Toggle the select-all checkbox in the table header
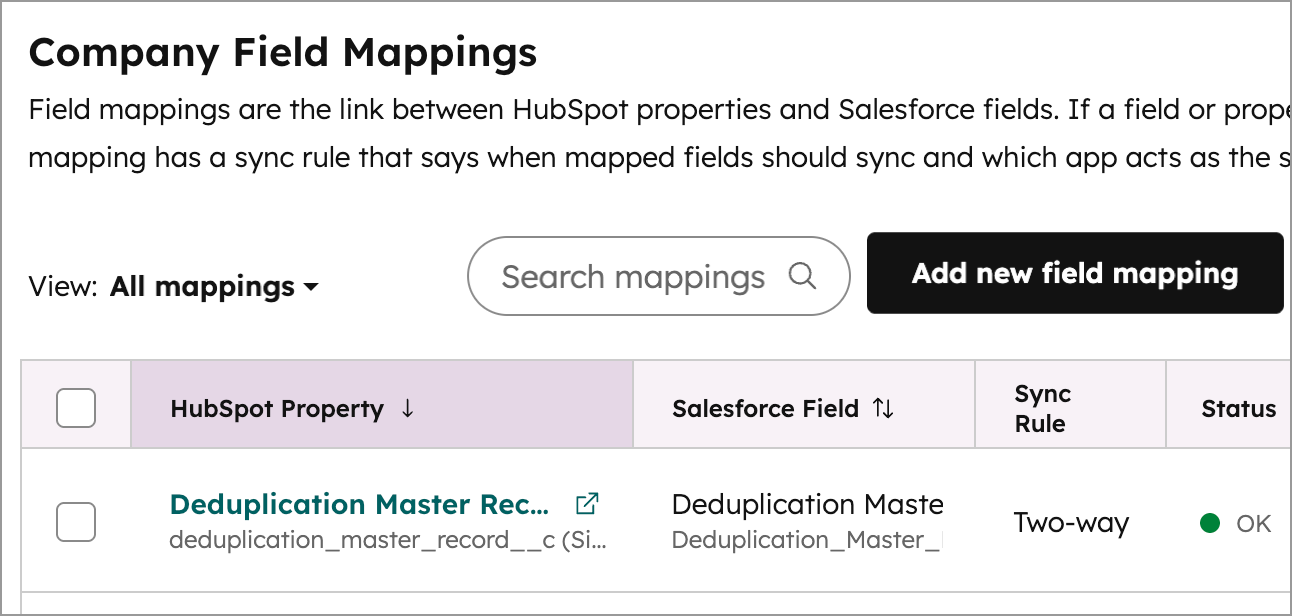The height and width of the screenshot is (616, 1292). pyautogui.click(x=75, y=407)
